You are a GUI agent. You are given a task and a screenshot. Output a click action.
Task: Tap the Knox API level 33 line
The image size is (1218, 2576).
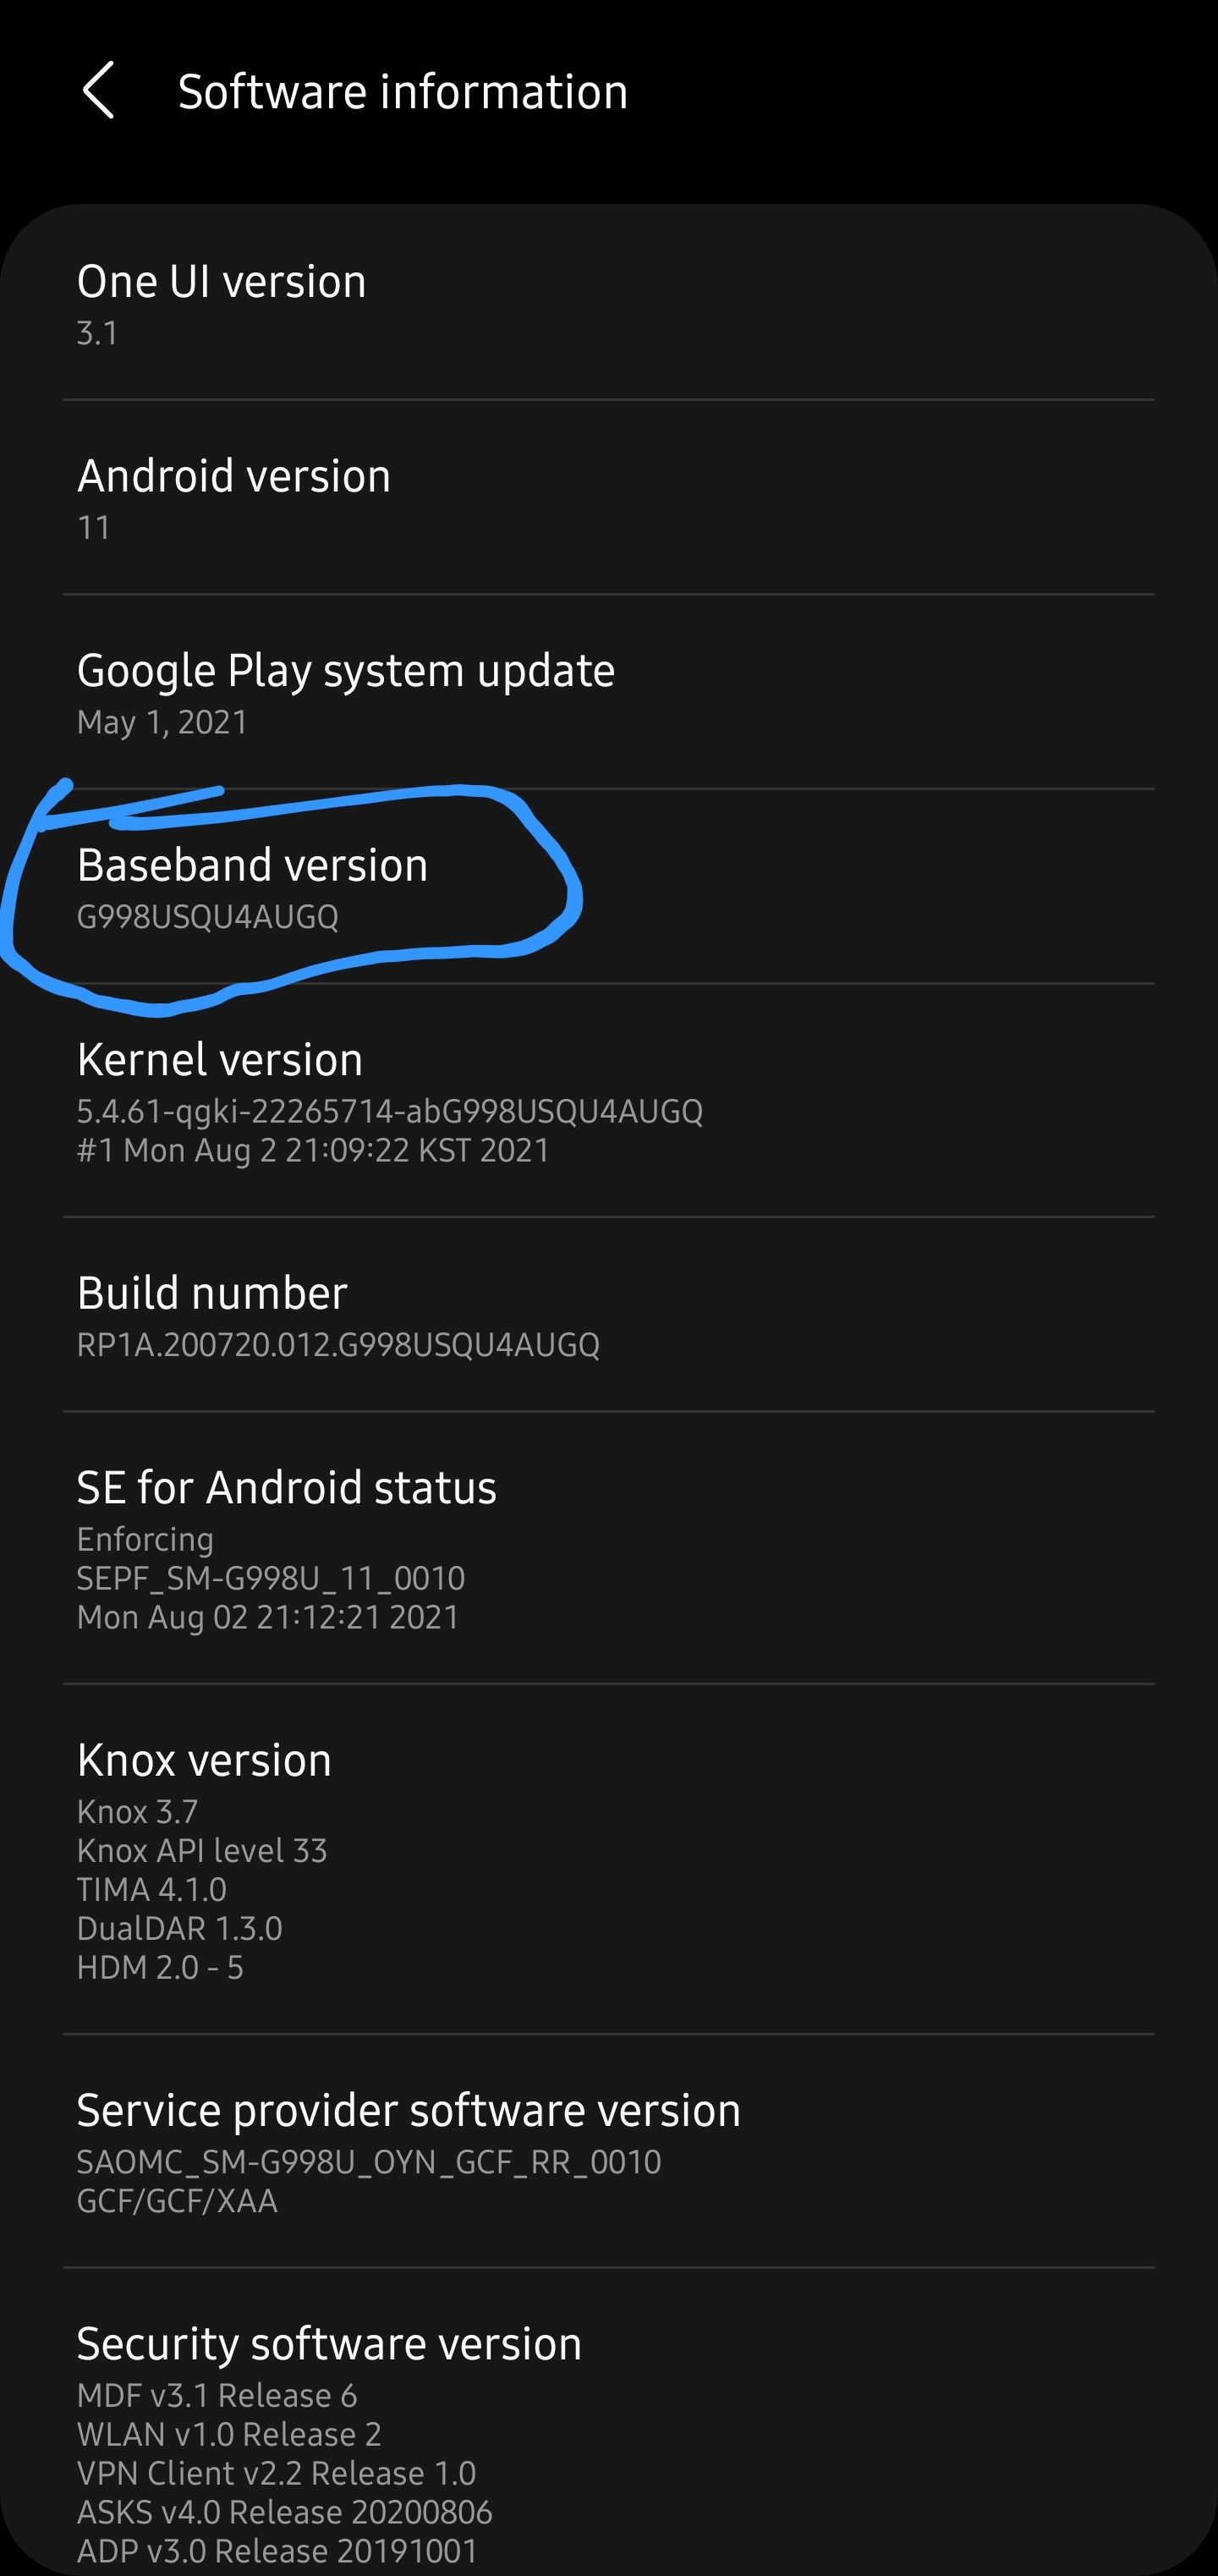pyautogui.click(x=202, y=1851)
